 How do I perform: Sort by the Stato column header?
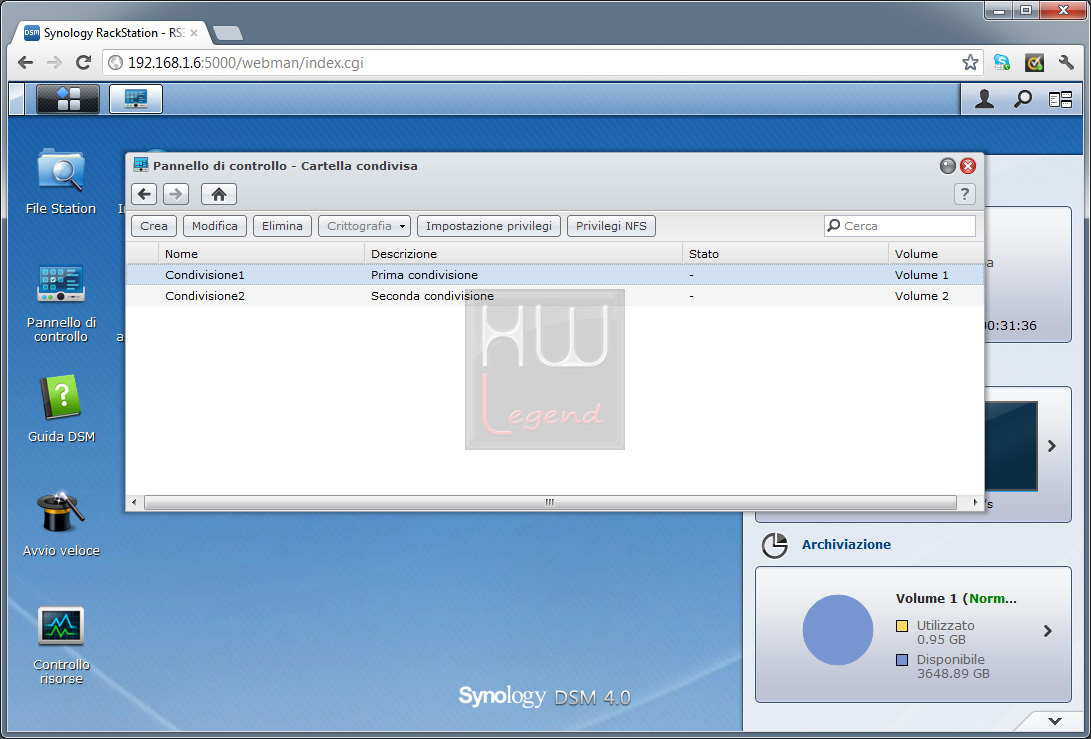coord(785,254)
